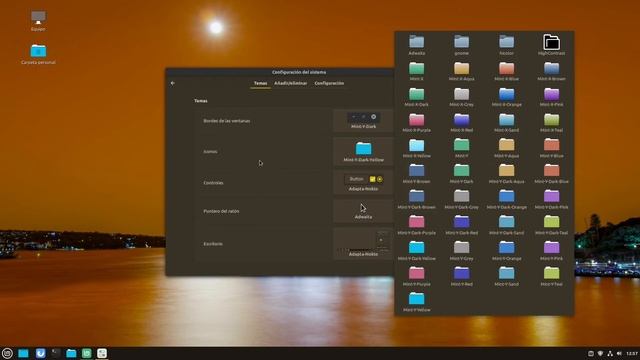Open the Añadir/eliminar tab
This screenshot has height=360, width=640.
click(x=290, y=83)
